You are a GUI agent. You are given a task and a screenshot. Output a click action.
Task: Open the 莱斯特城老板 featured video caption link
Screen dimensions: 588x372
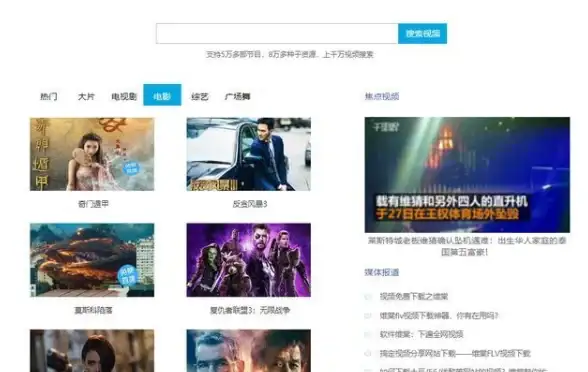466,246
